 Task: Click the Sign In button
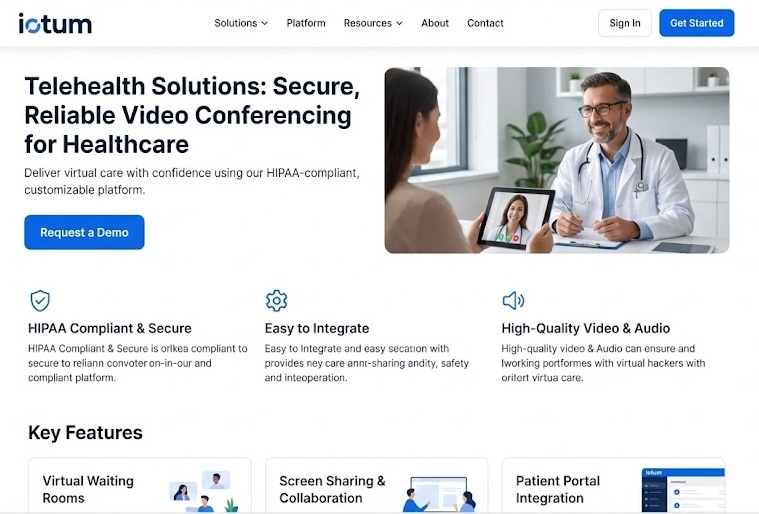pos(624,23)
